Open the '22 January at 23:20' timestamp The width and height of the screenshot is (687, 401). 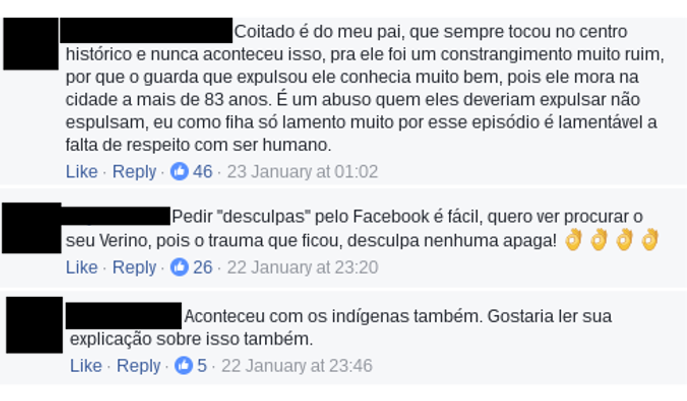tap(302, 267)
